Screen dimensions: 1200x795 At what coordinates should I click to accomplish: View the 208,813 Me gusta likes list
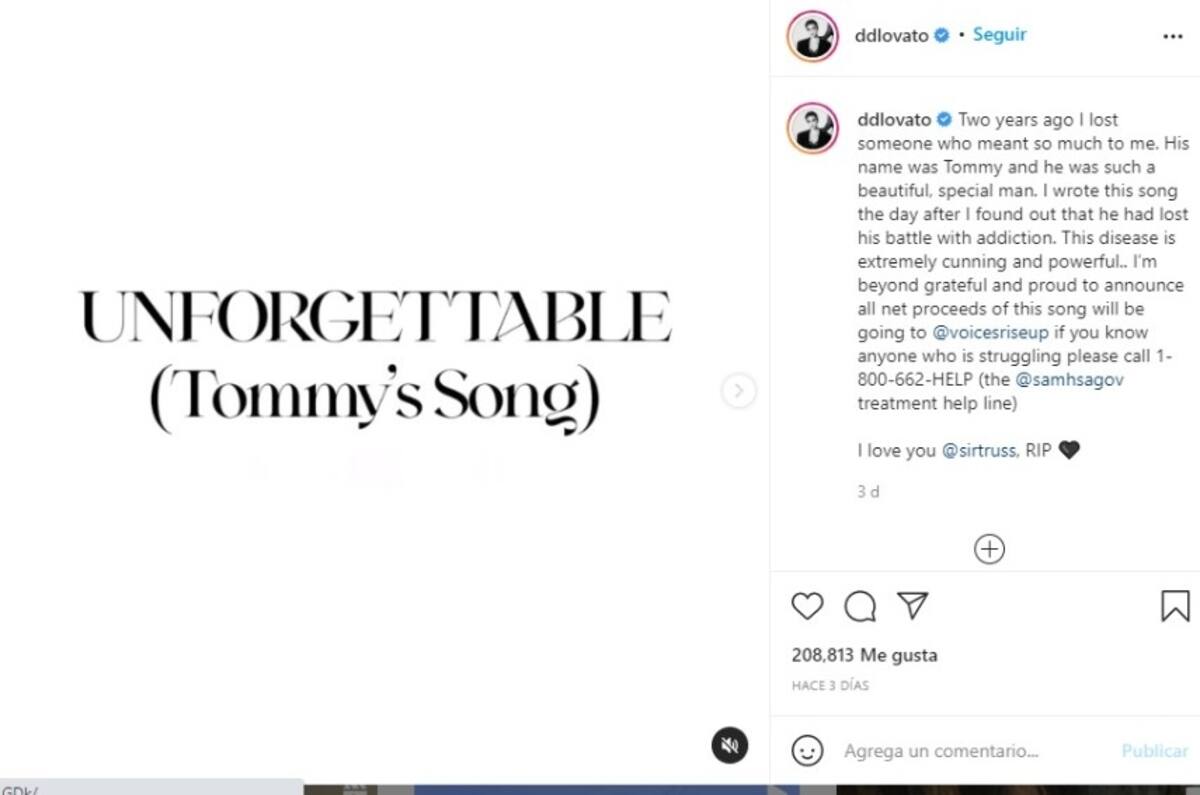[864, 656]
